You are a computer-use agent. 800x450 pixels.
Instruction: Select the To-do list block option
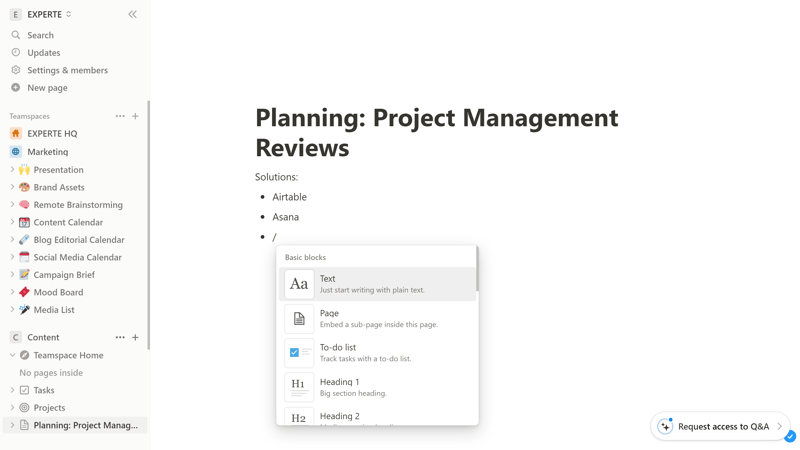coord(377,353)
